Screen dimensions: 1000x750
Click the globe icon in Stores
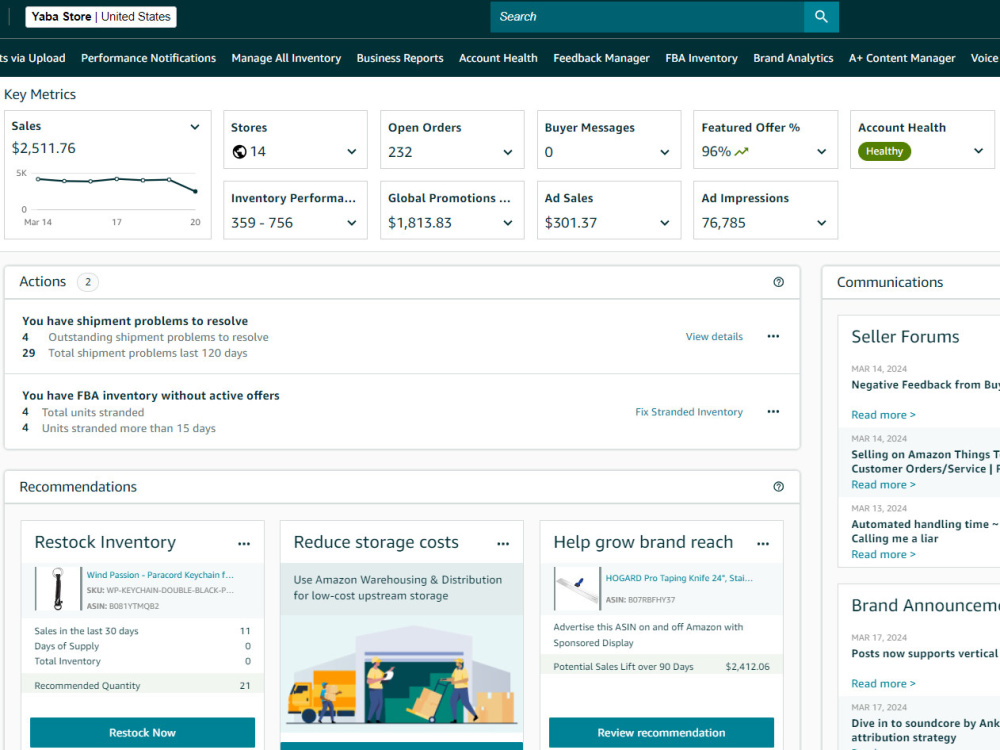tap(239, 152)
